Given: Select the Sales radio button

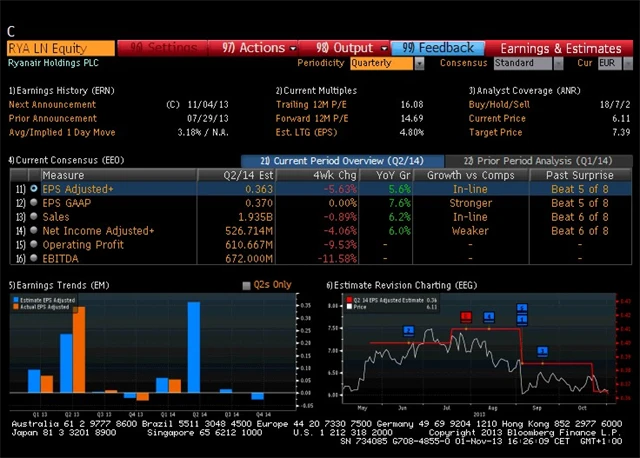Looking at the screenshot, I should [34, 216].
